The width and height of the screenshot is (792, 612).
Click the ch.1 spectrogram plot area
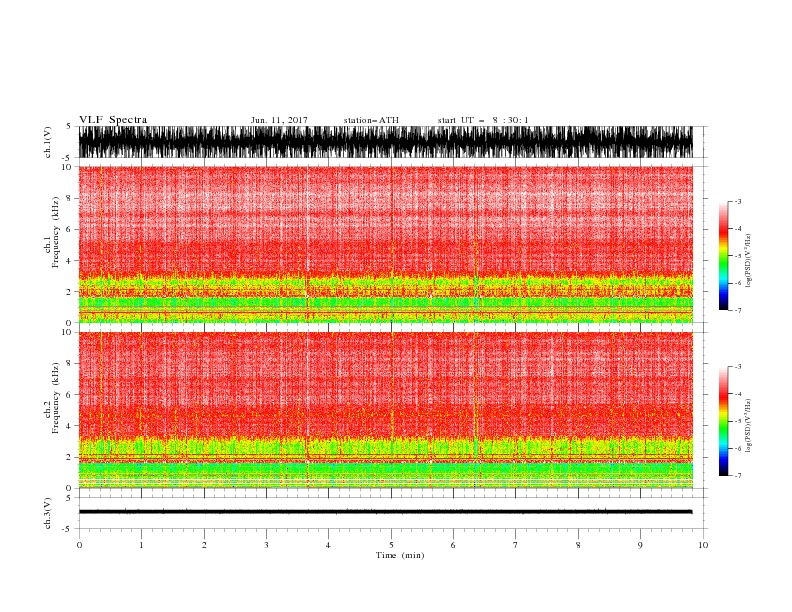pos(385,244)
